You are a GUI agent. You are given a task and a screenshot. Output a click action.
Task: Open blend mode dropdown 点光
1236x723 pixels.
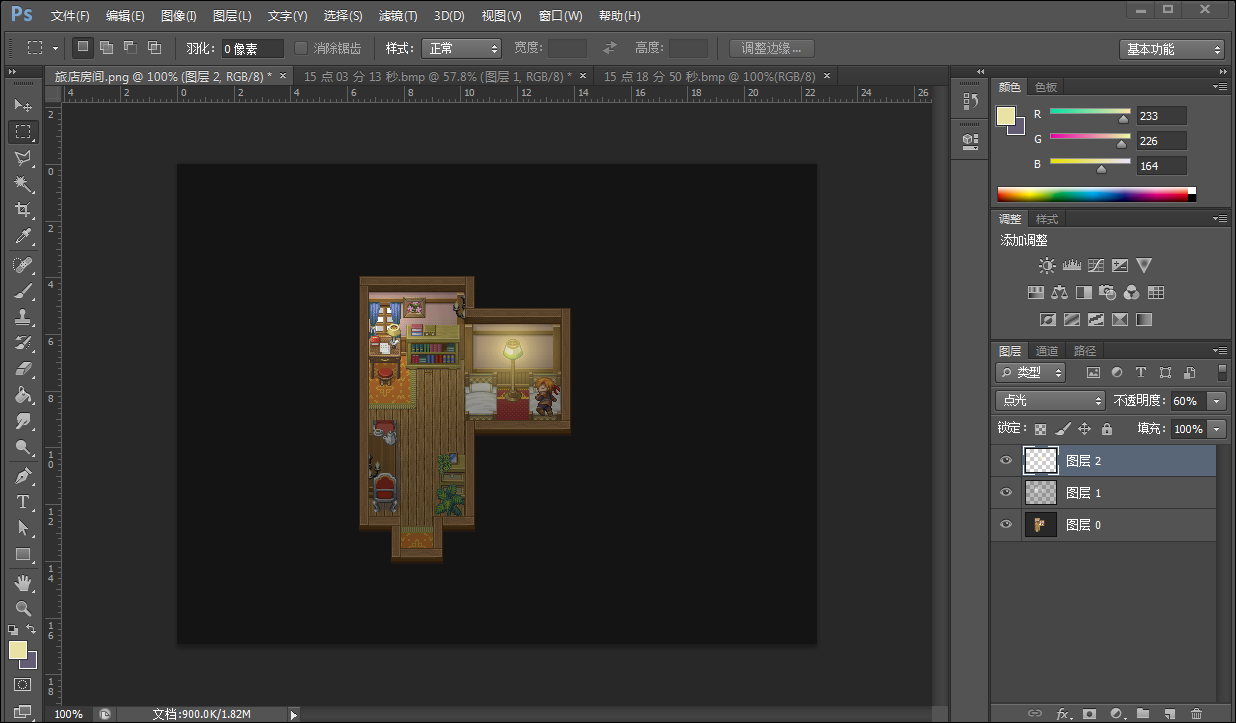click(1050, 401)
